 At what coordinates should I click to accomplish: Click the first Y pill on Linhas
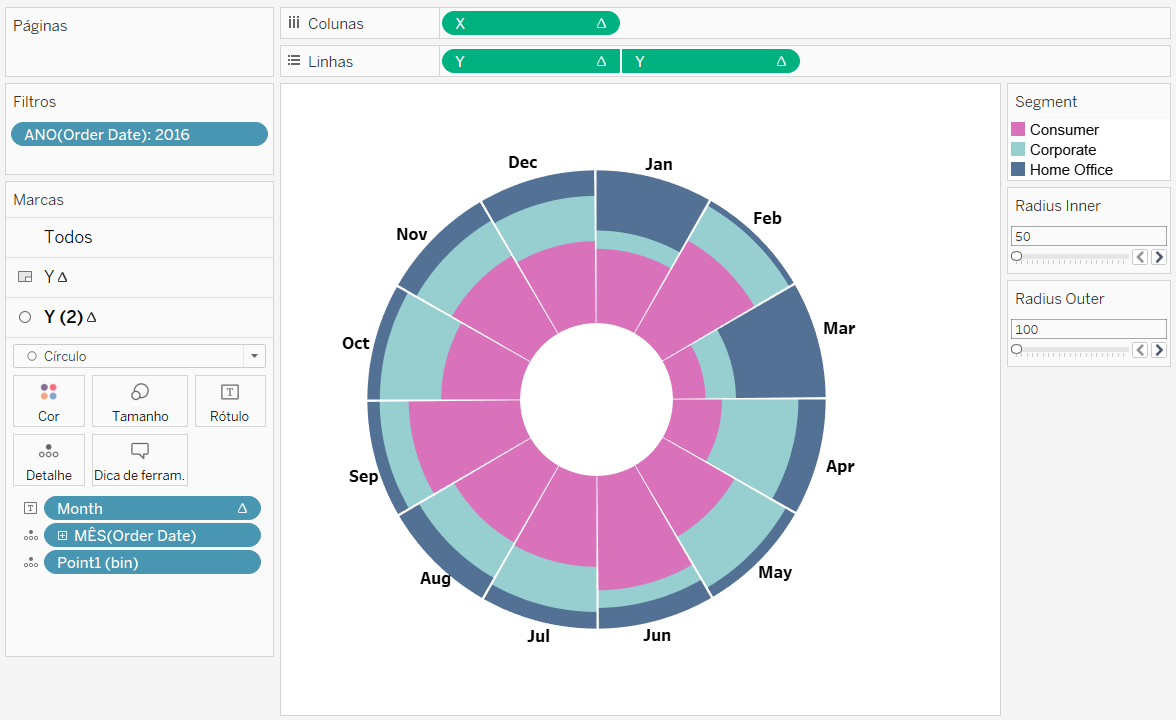point(531,62)
